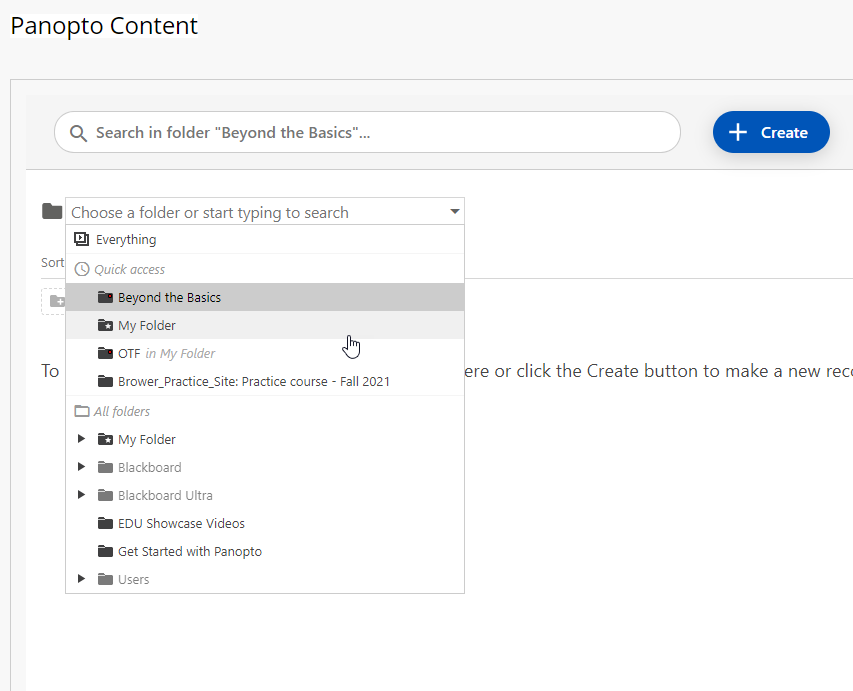853x691 pixels.
Task: Click the Panopto Content page title
Action: [104, 26]
